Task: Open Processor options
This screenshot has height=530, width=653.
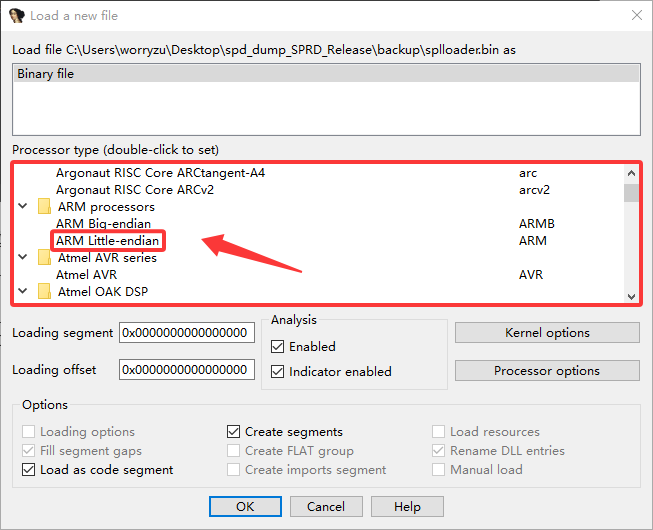Action: pos(547,371)
